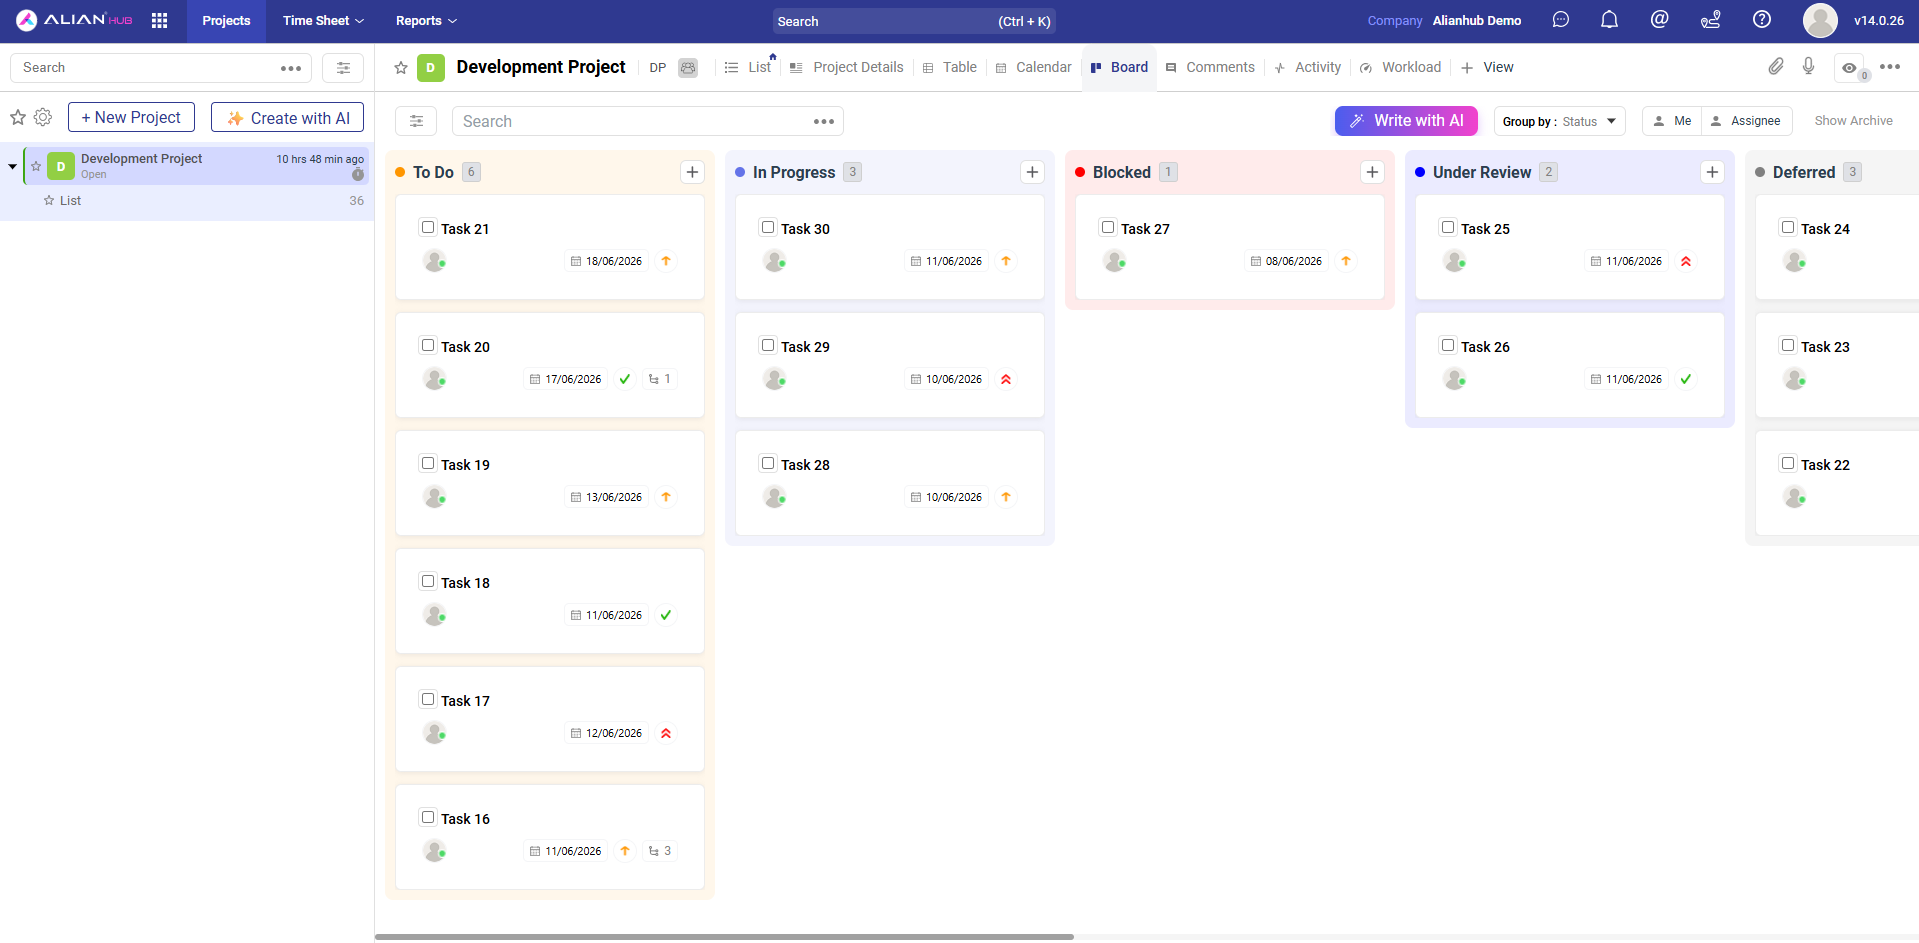Click priority icon on Task 25

1686,261
